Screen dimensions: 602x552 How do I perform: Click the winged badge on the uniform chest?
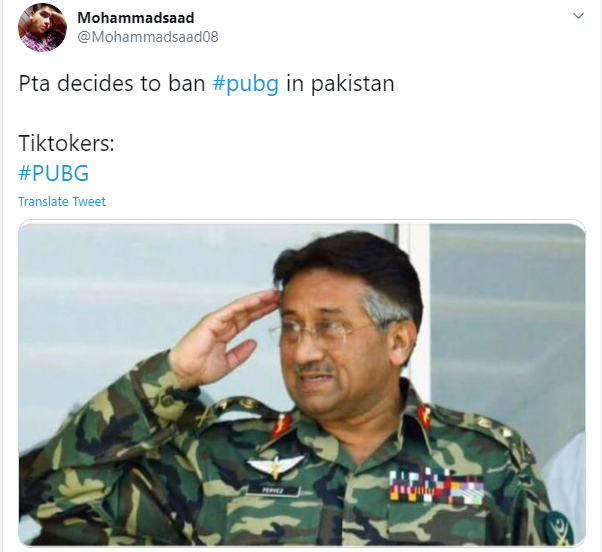click(x=275, y=466)
